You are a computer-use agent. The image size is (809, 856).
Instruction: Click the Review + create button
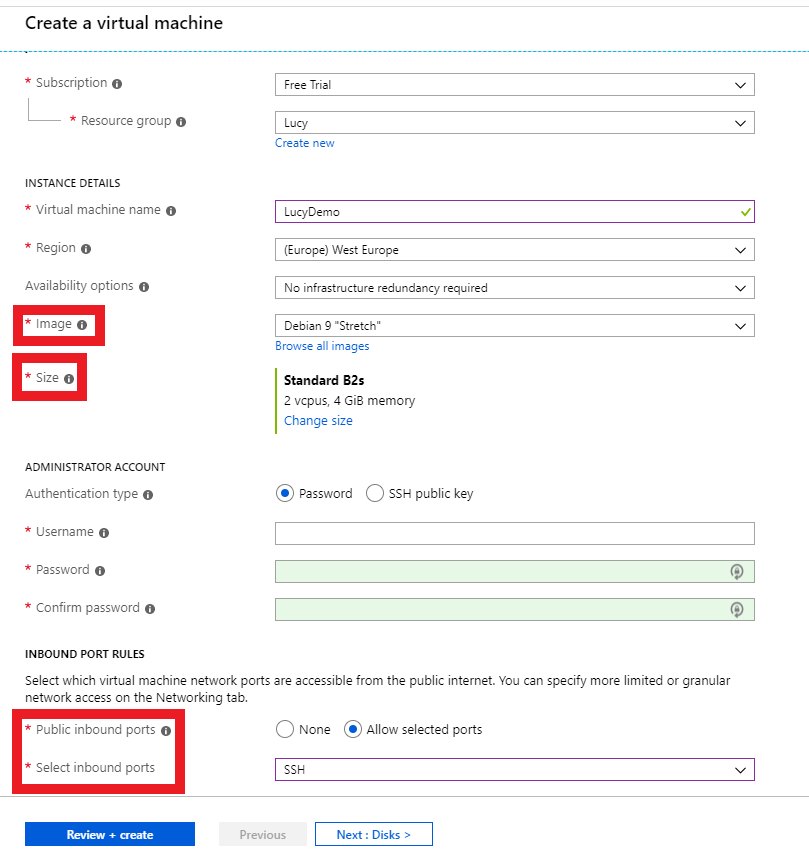pyautogui.click(x=110, y=834)
